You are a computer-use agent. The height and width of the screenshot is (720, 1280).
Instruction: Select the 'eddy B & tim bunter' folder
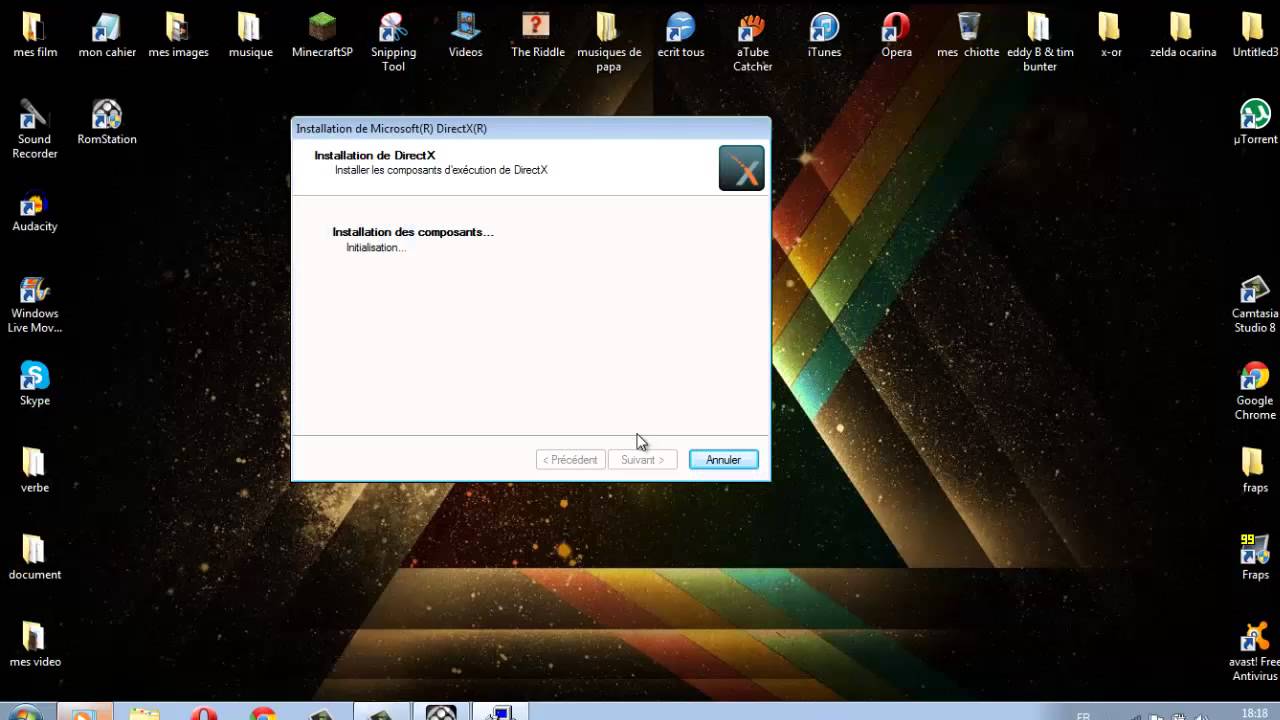click(x=1040, y=41)
